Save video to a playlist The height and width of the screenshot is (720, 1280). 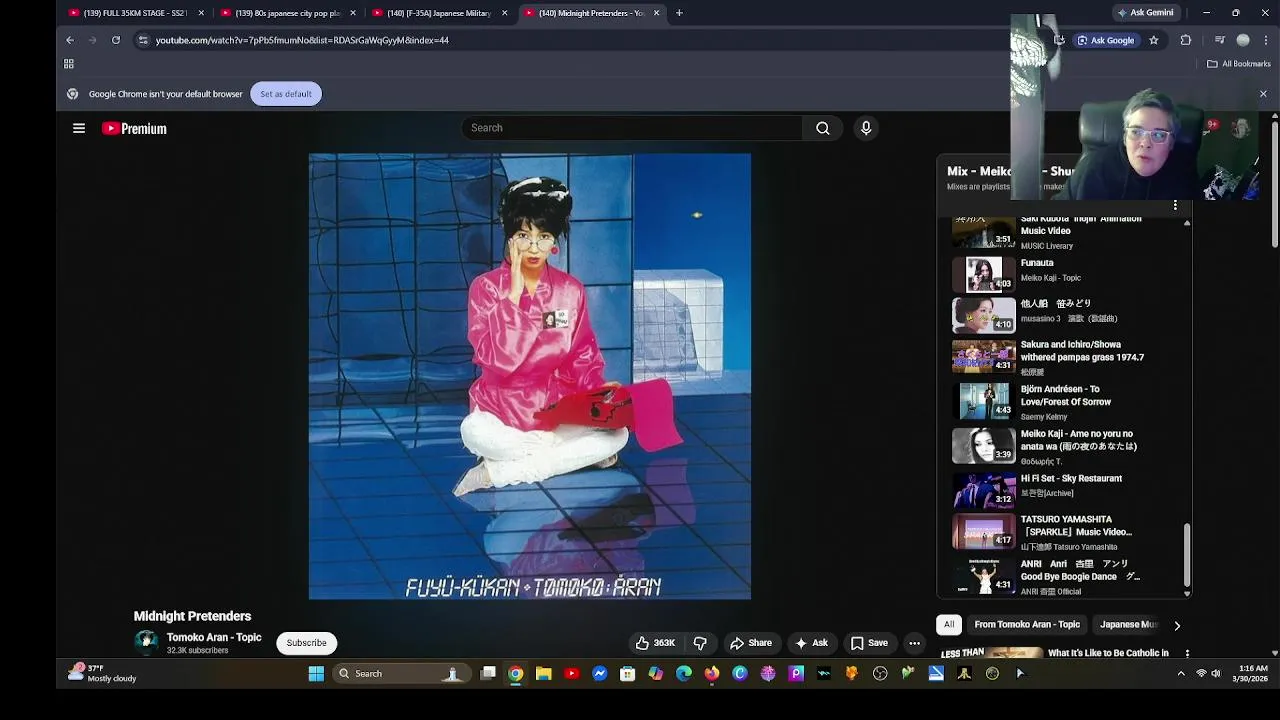[868, 643]
